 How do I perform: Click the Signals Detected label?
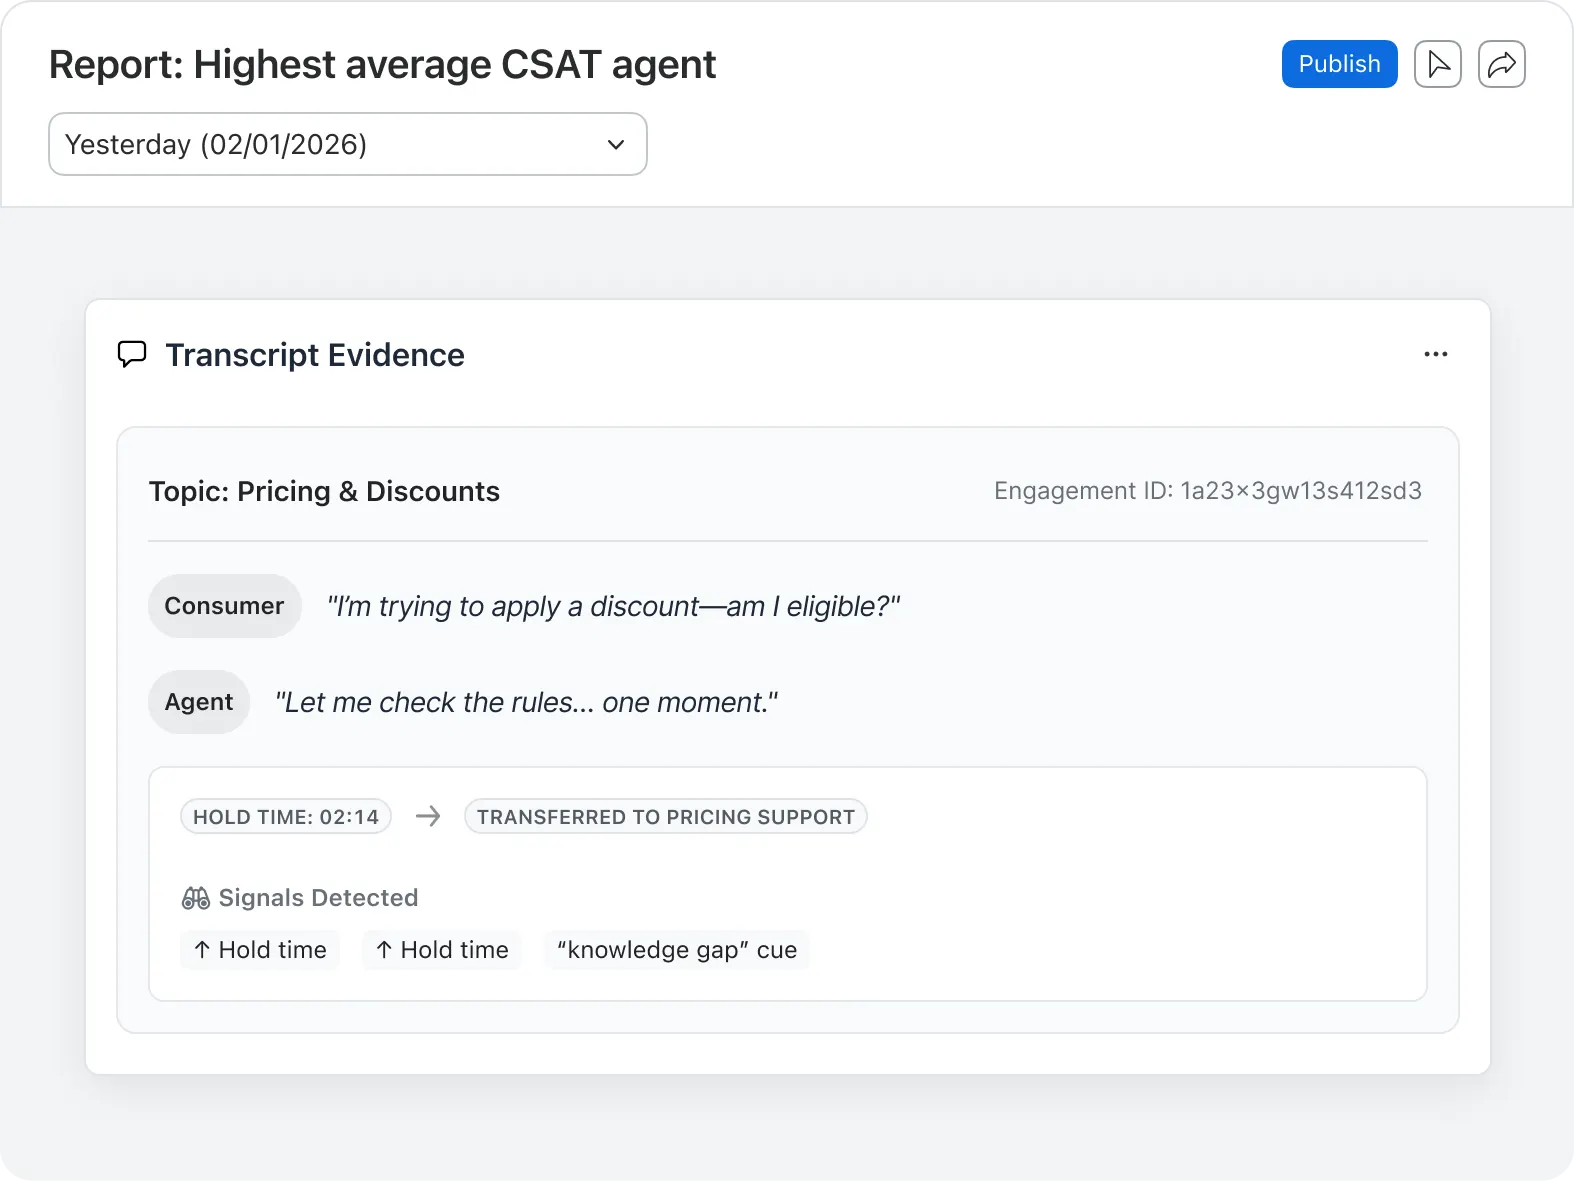pos(318,898)
